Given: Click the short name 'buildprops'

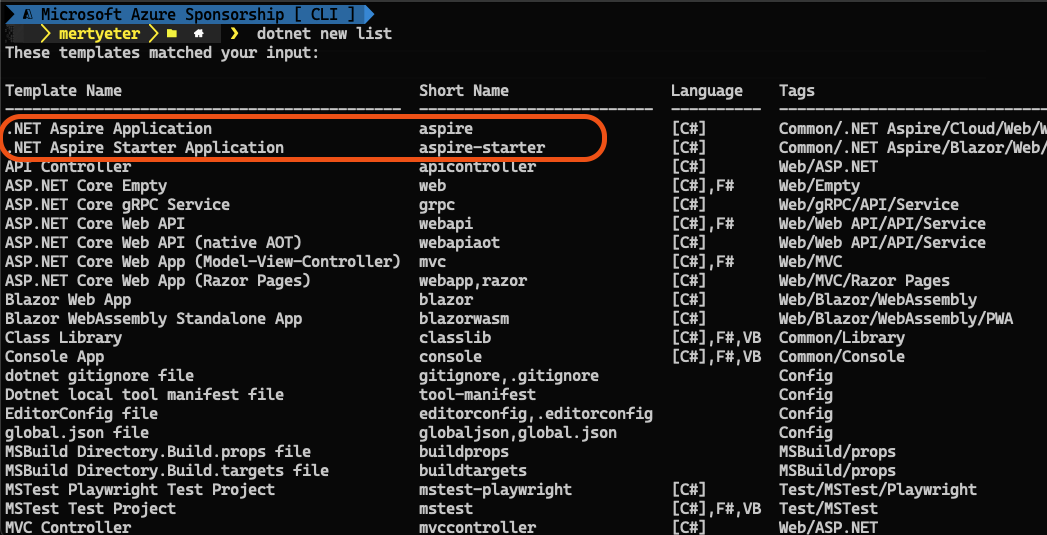Looking at the screenshot, I should pos(464,452).
